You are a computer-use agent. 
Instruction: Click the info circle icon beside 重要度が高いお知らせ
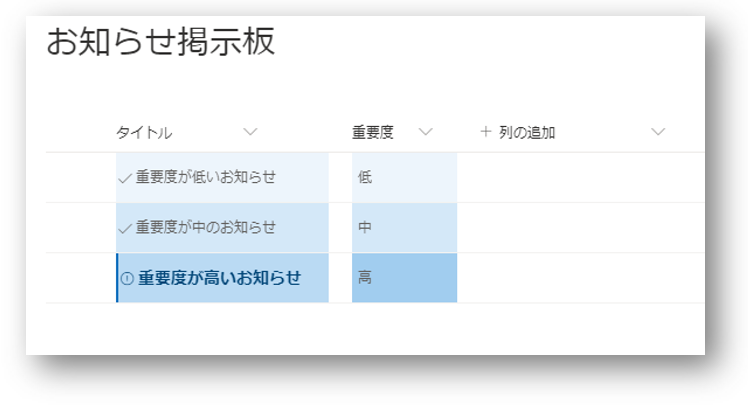[x=127, y=279]
